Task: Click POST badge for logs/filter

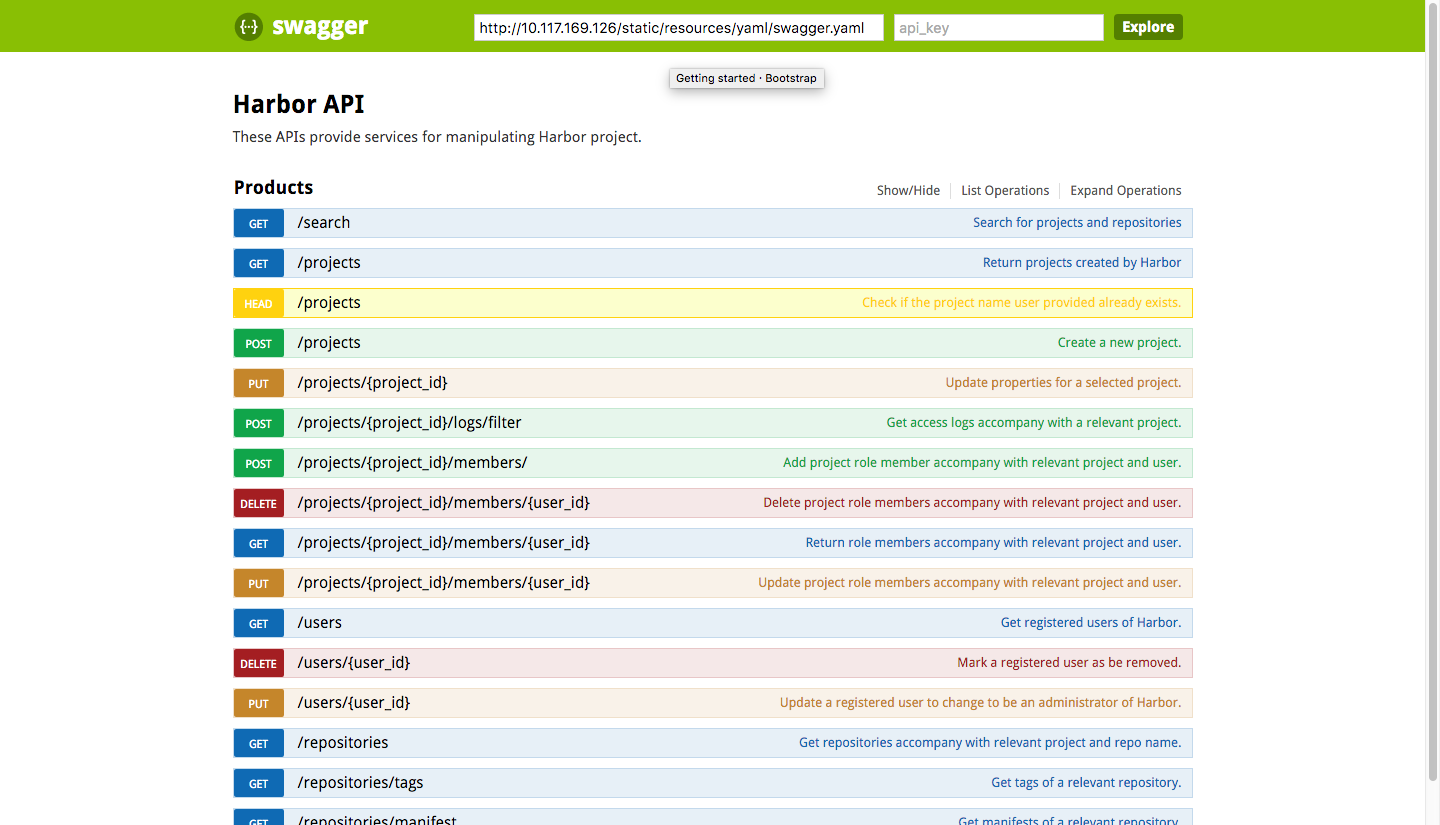Action: click(x=259, y=423)
